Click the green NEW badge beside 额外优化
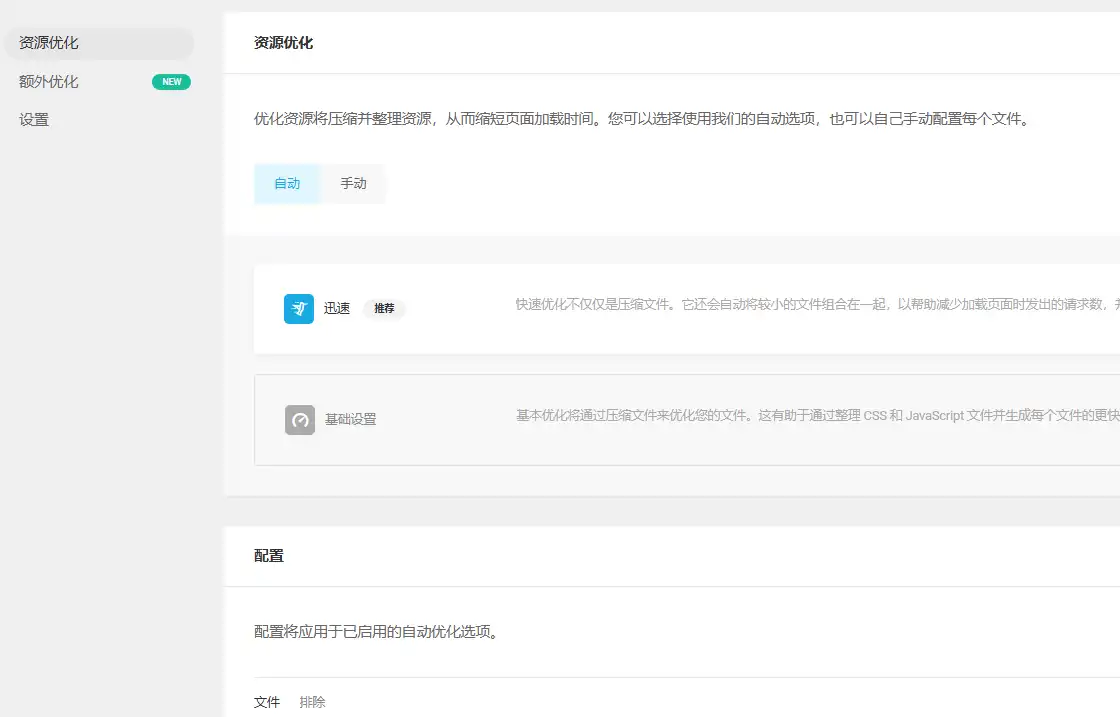1120x717 pixels. click(170, 81)
